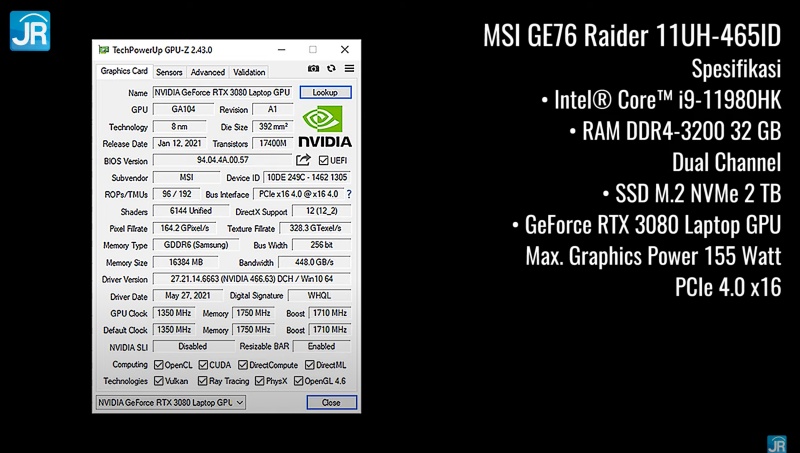The width and height of the screenshot is (800, 453).
Task: Click the JR logo at top left
Action: [30, 31]
